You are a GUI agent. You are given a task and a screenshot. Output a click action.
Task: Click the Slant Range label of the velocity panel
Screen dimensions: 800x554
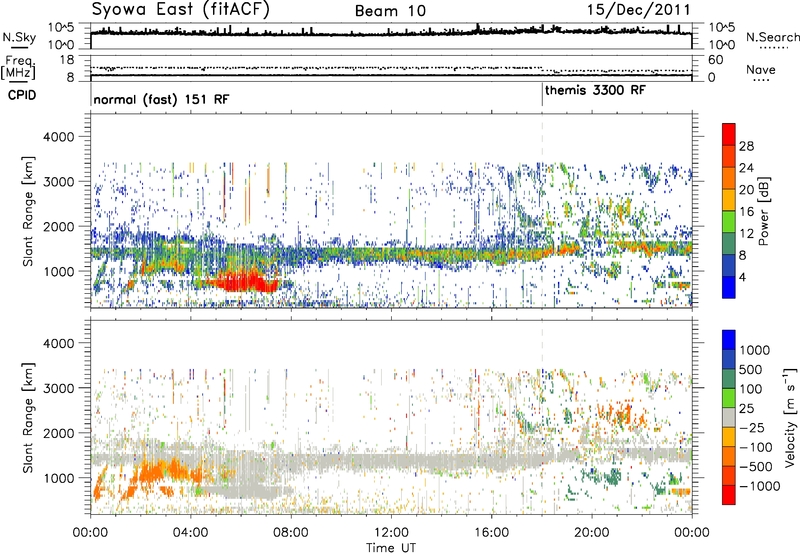point(28,417)
